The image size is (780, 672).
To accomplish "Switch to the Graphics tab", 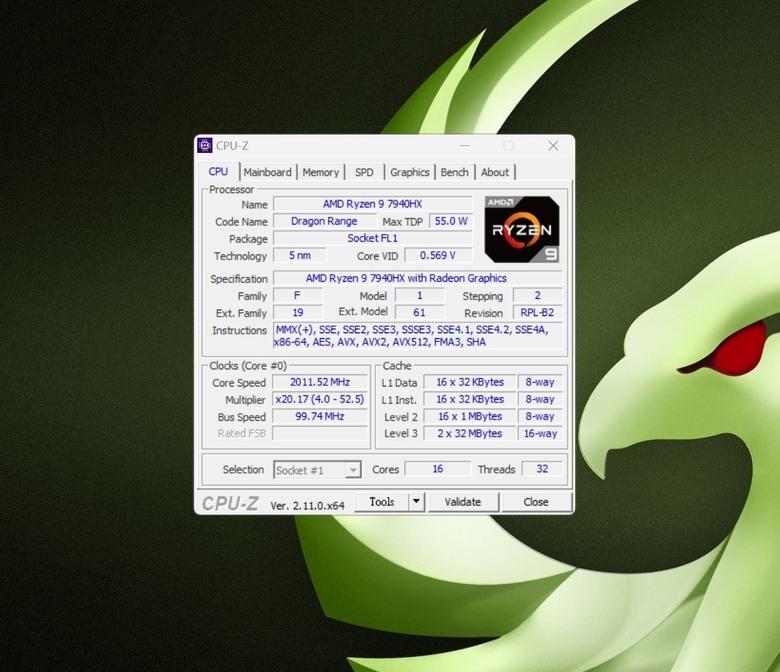I will pyautogui.click(x=409, y=172).
